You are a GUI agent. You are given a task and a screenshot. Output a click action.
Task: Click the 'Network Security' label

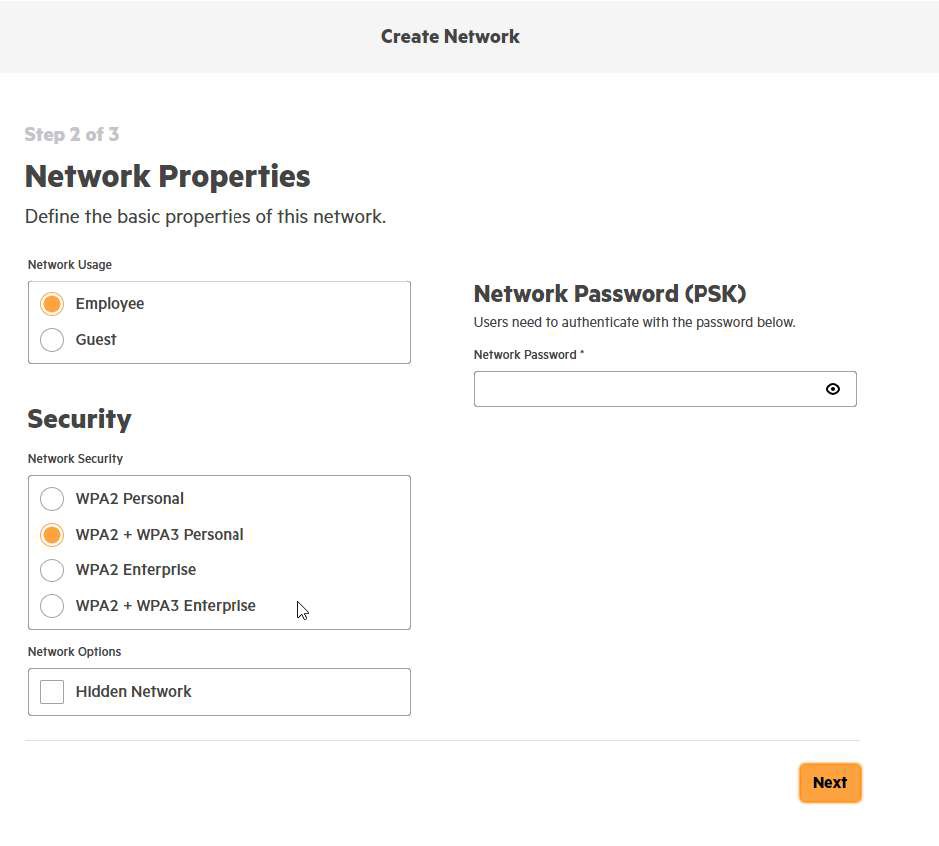[75, 459]
